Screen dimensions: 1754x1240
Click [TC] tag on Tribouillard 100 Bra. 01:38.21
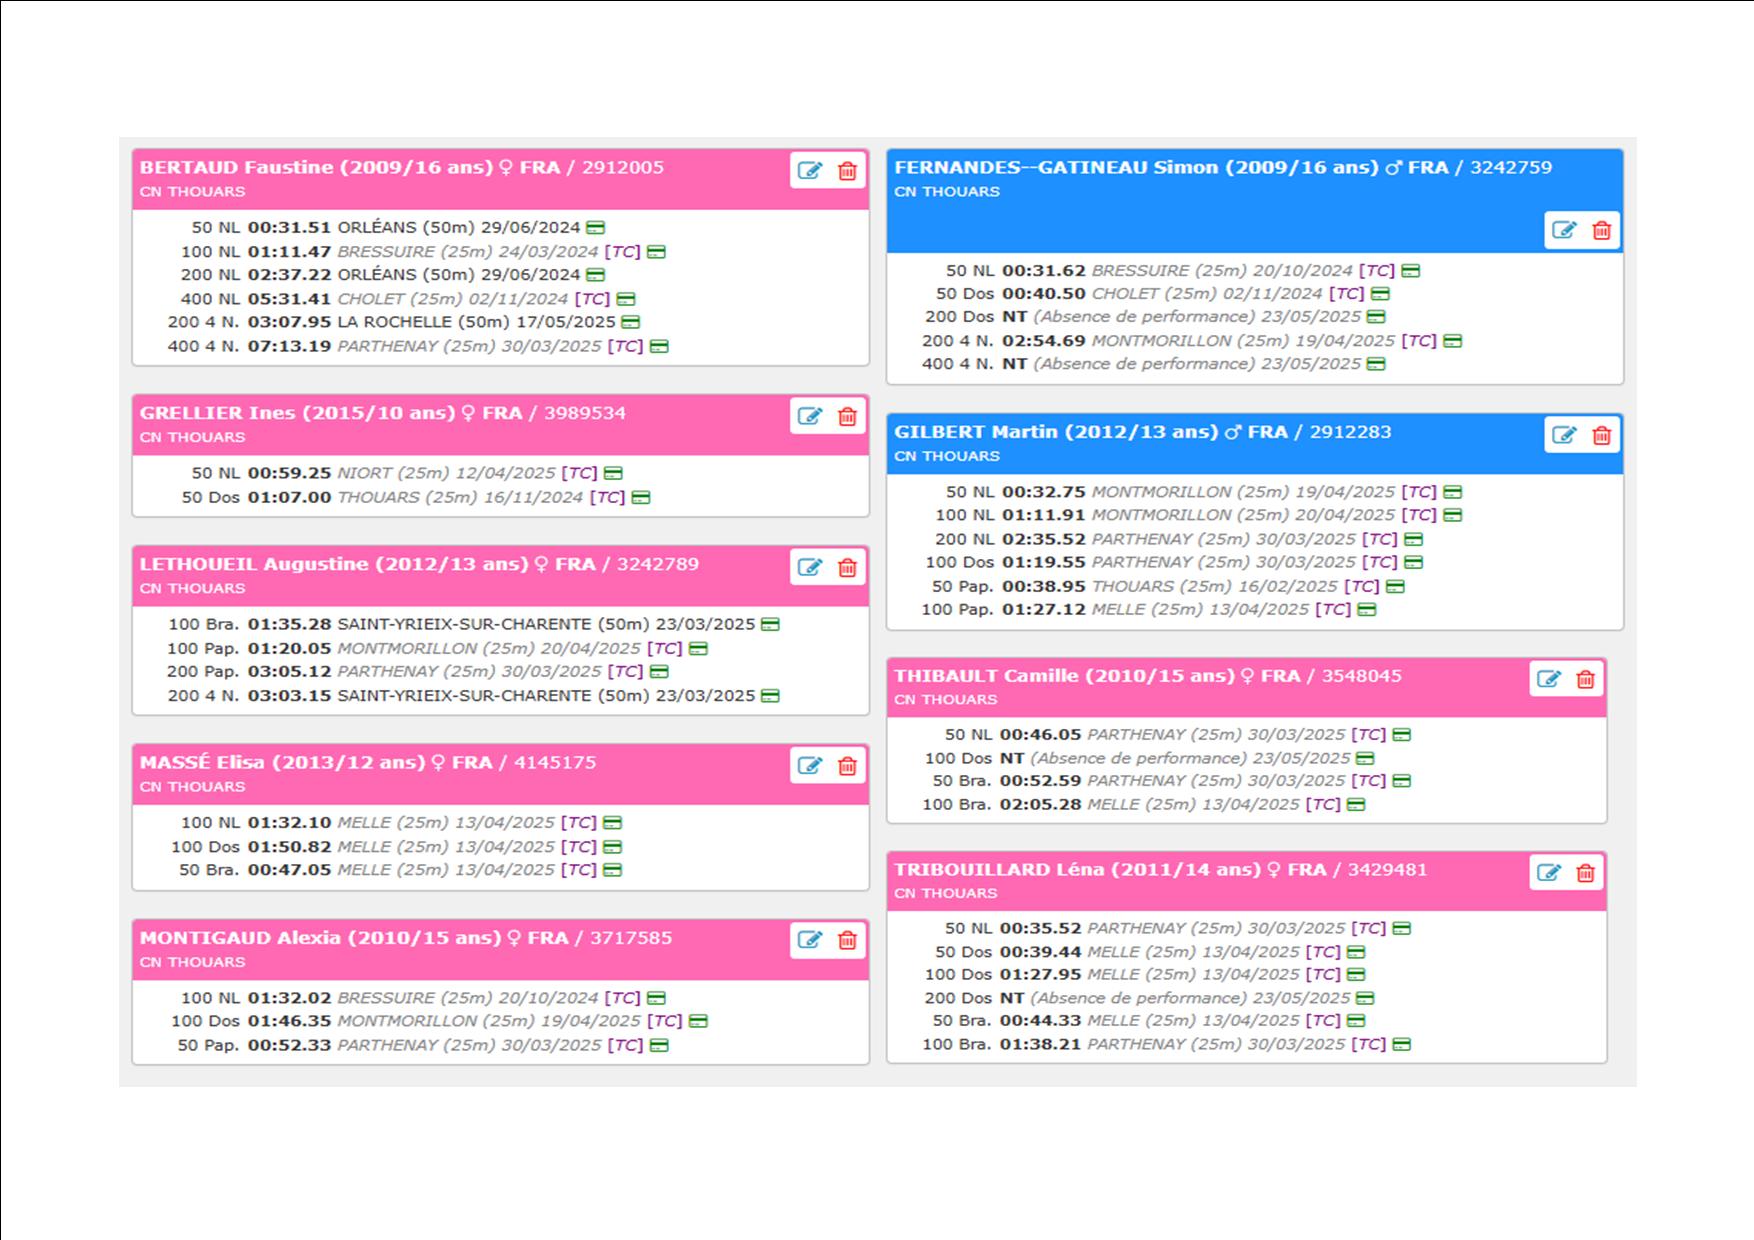tap(1369, 1044)
